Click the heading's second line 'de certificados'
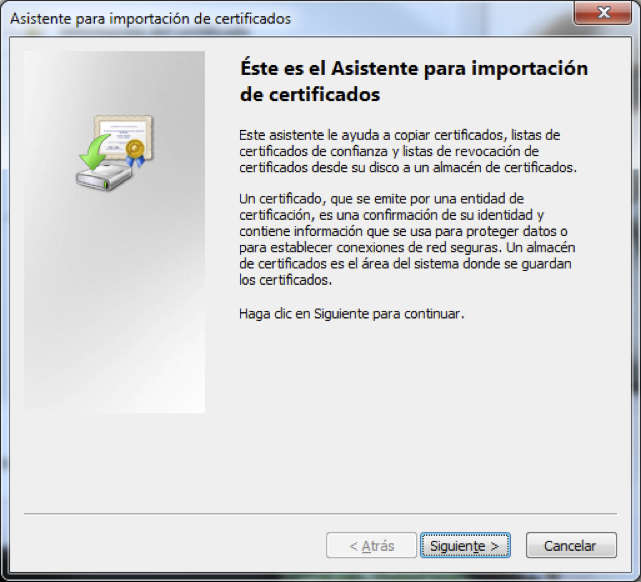This screenshot has height=582, width=641. click(310, 95)
